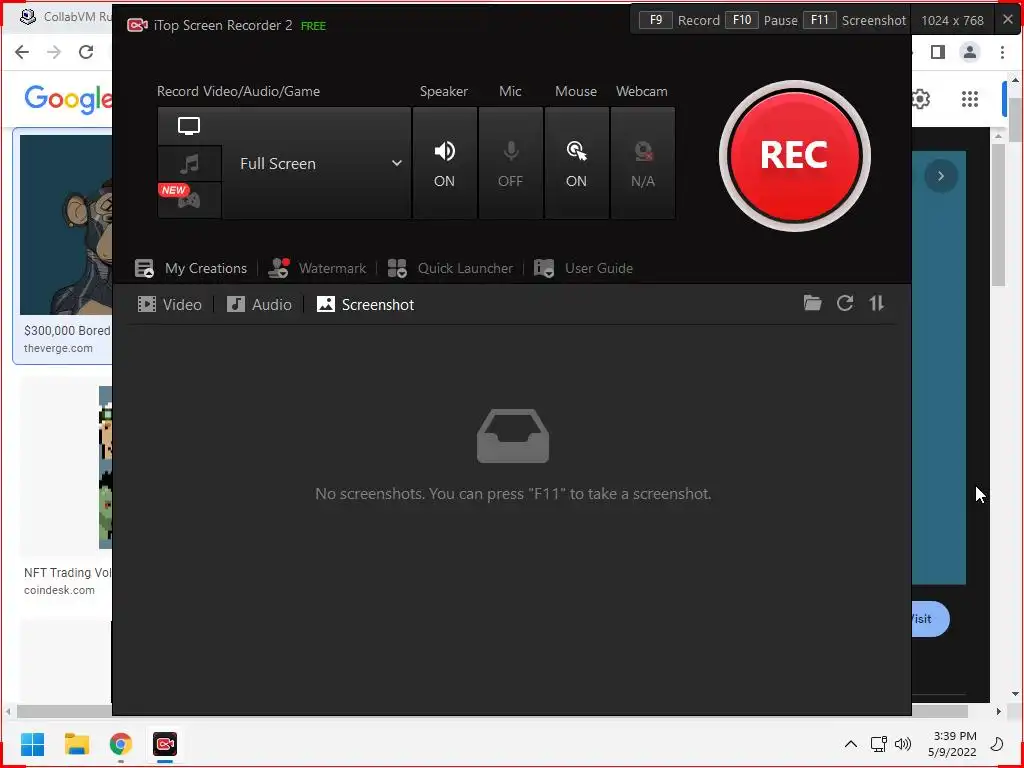Viewport: 1024px width, 768px height.
Task: Click the F10 Pause hotkey label
Action: (x=761, y=20)
